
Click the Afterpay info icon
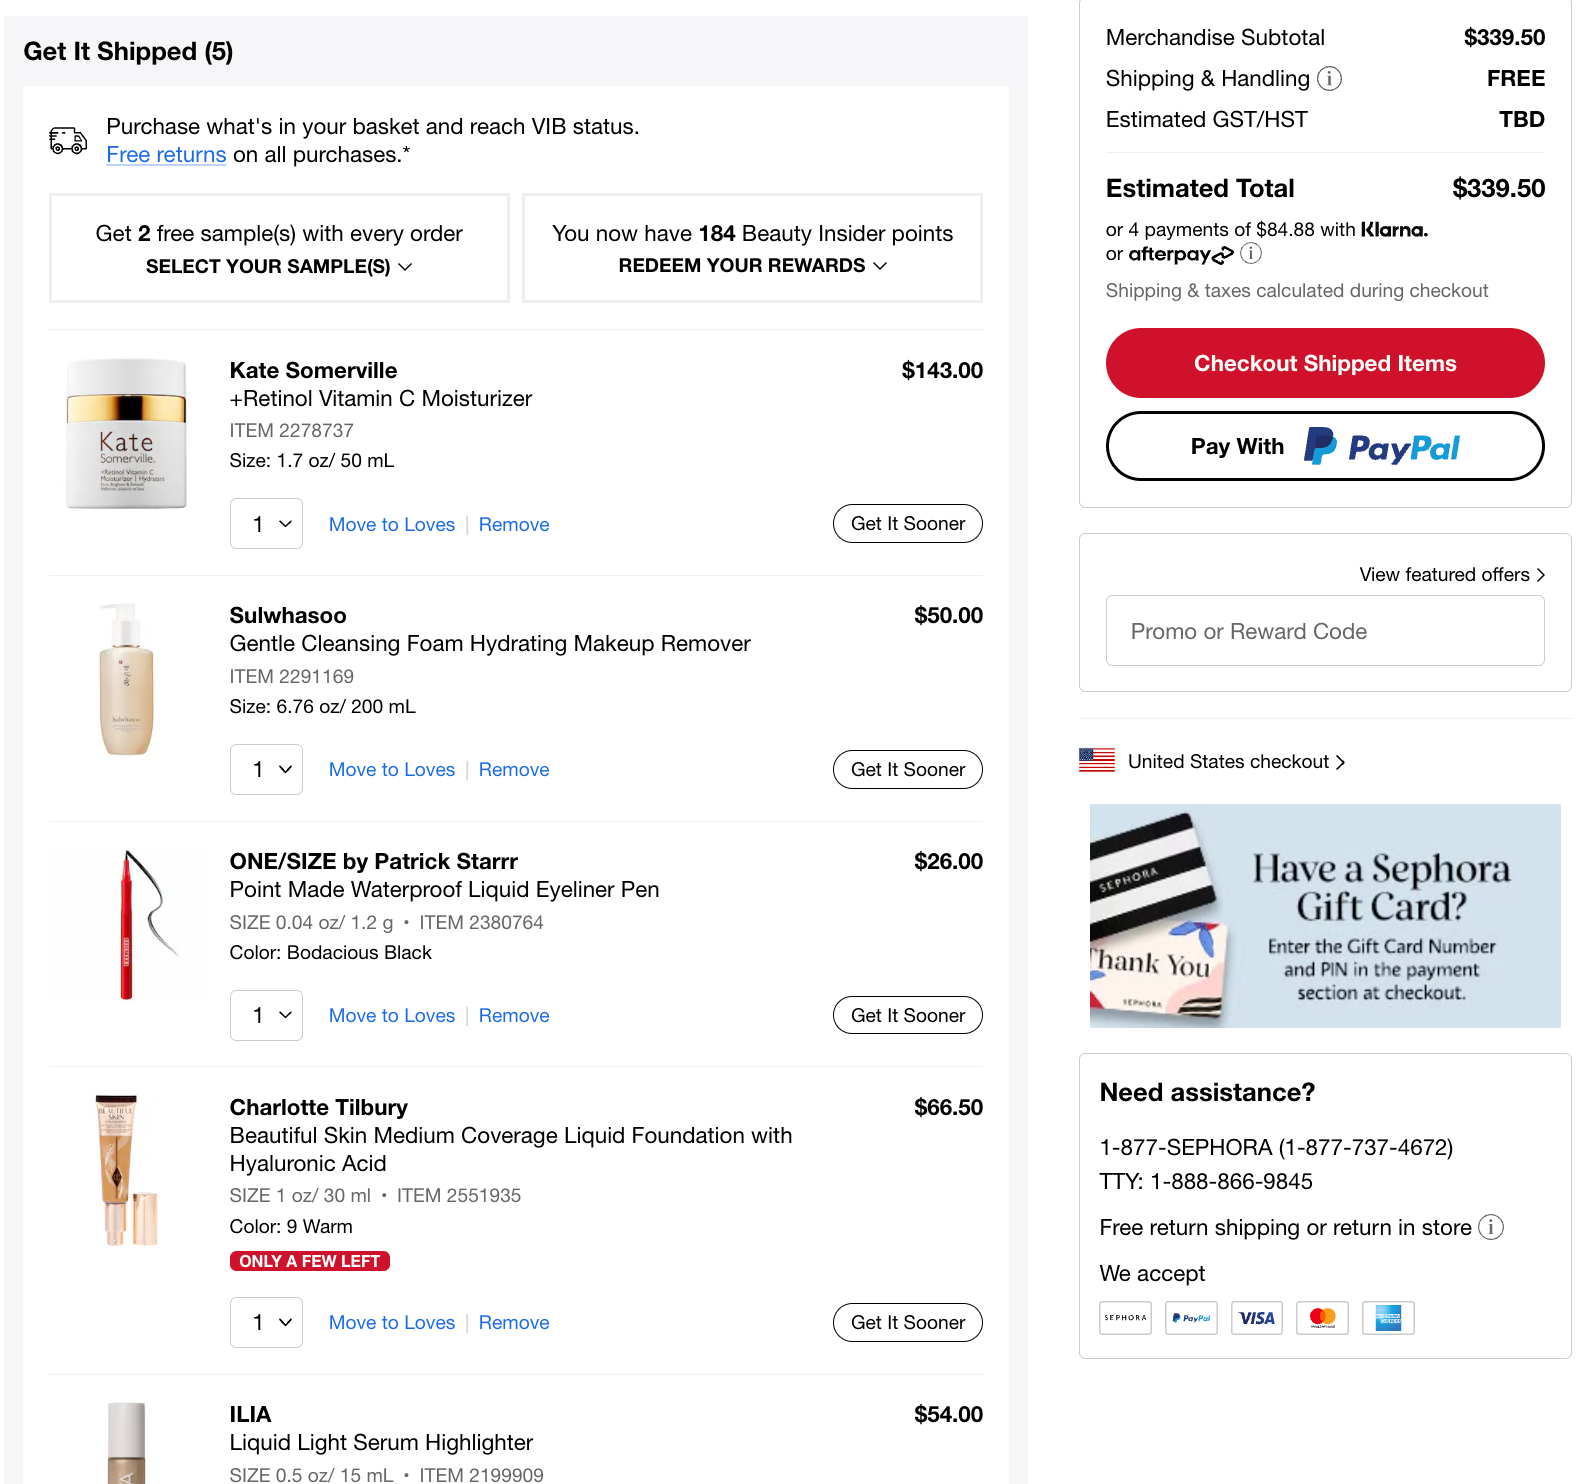point(1251,253)
